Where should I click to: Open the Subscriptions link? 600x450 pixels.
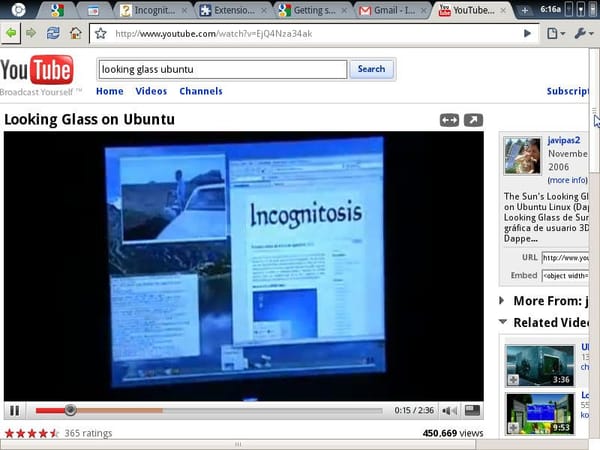click(x=568, y=91)
